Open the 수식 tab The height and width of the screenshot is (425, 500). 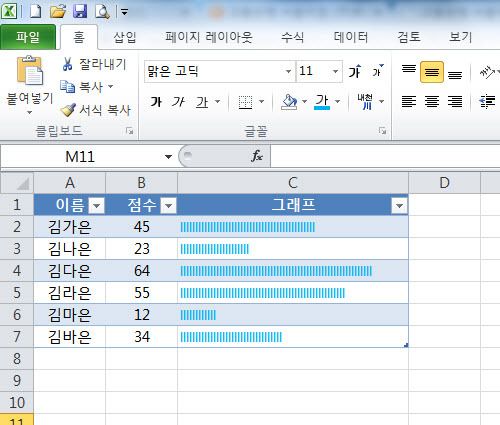tap(292, 37)
